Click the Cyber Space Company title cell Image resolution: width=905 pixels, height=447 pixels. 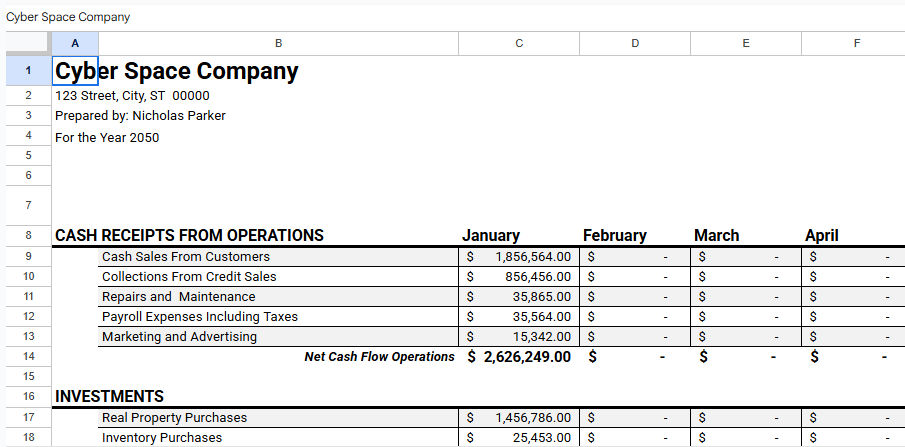pos(176,72)
